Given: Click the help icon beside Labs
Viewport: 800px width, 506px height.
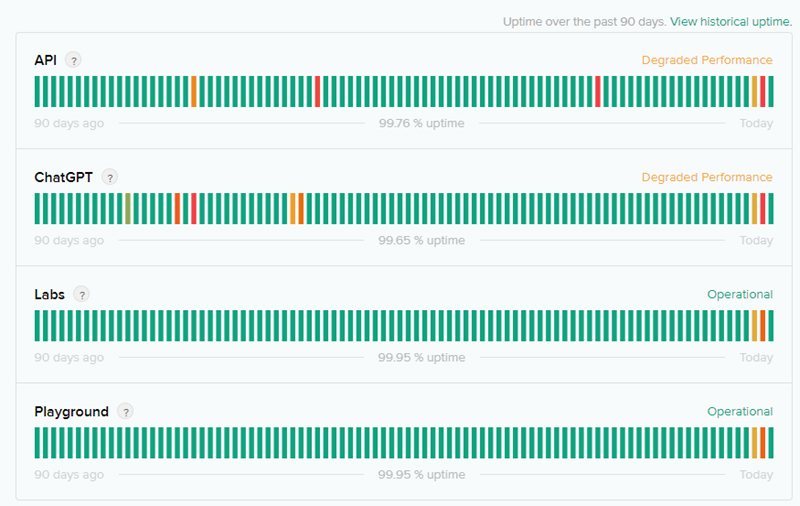Looking at the screenshot, I should pos(81,294).
